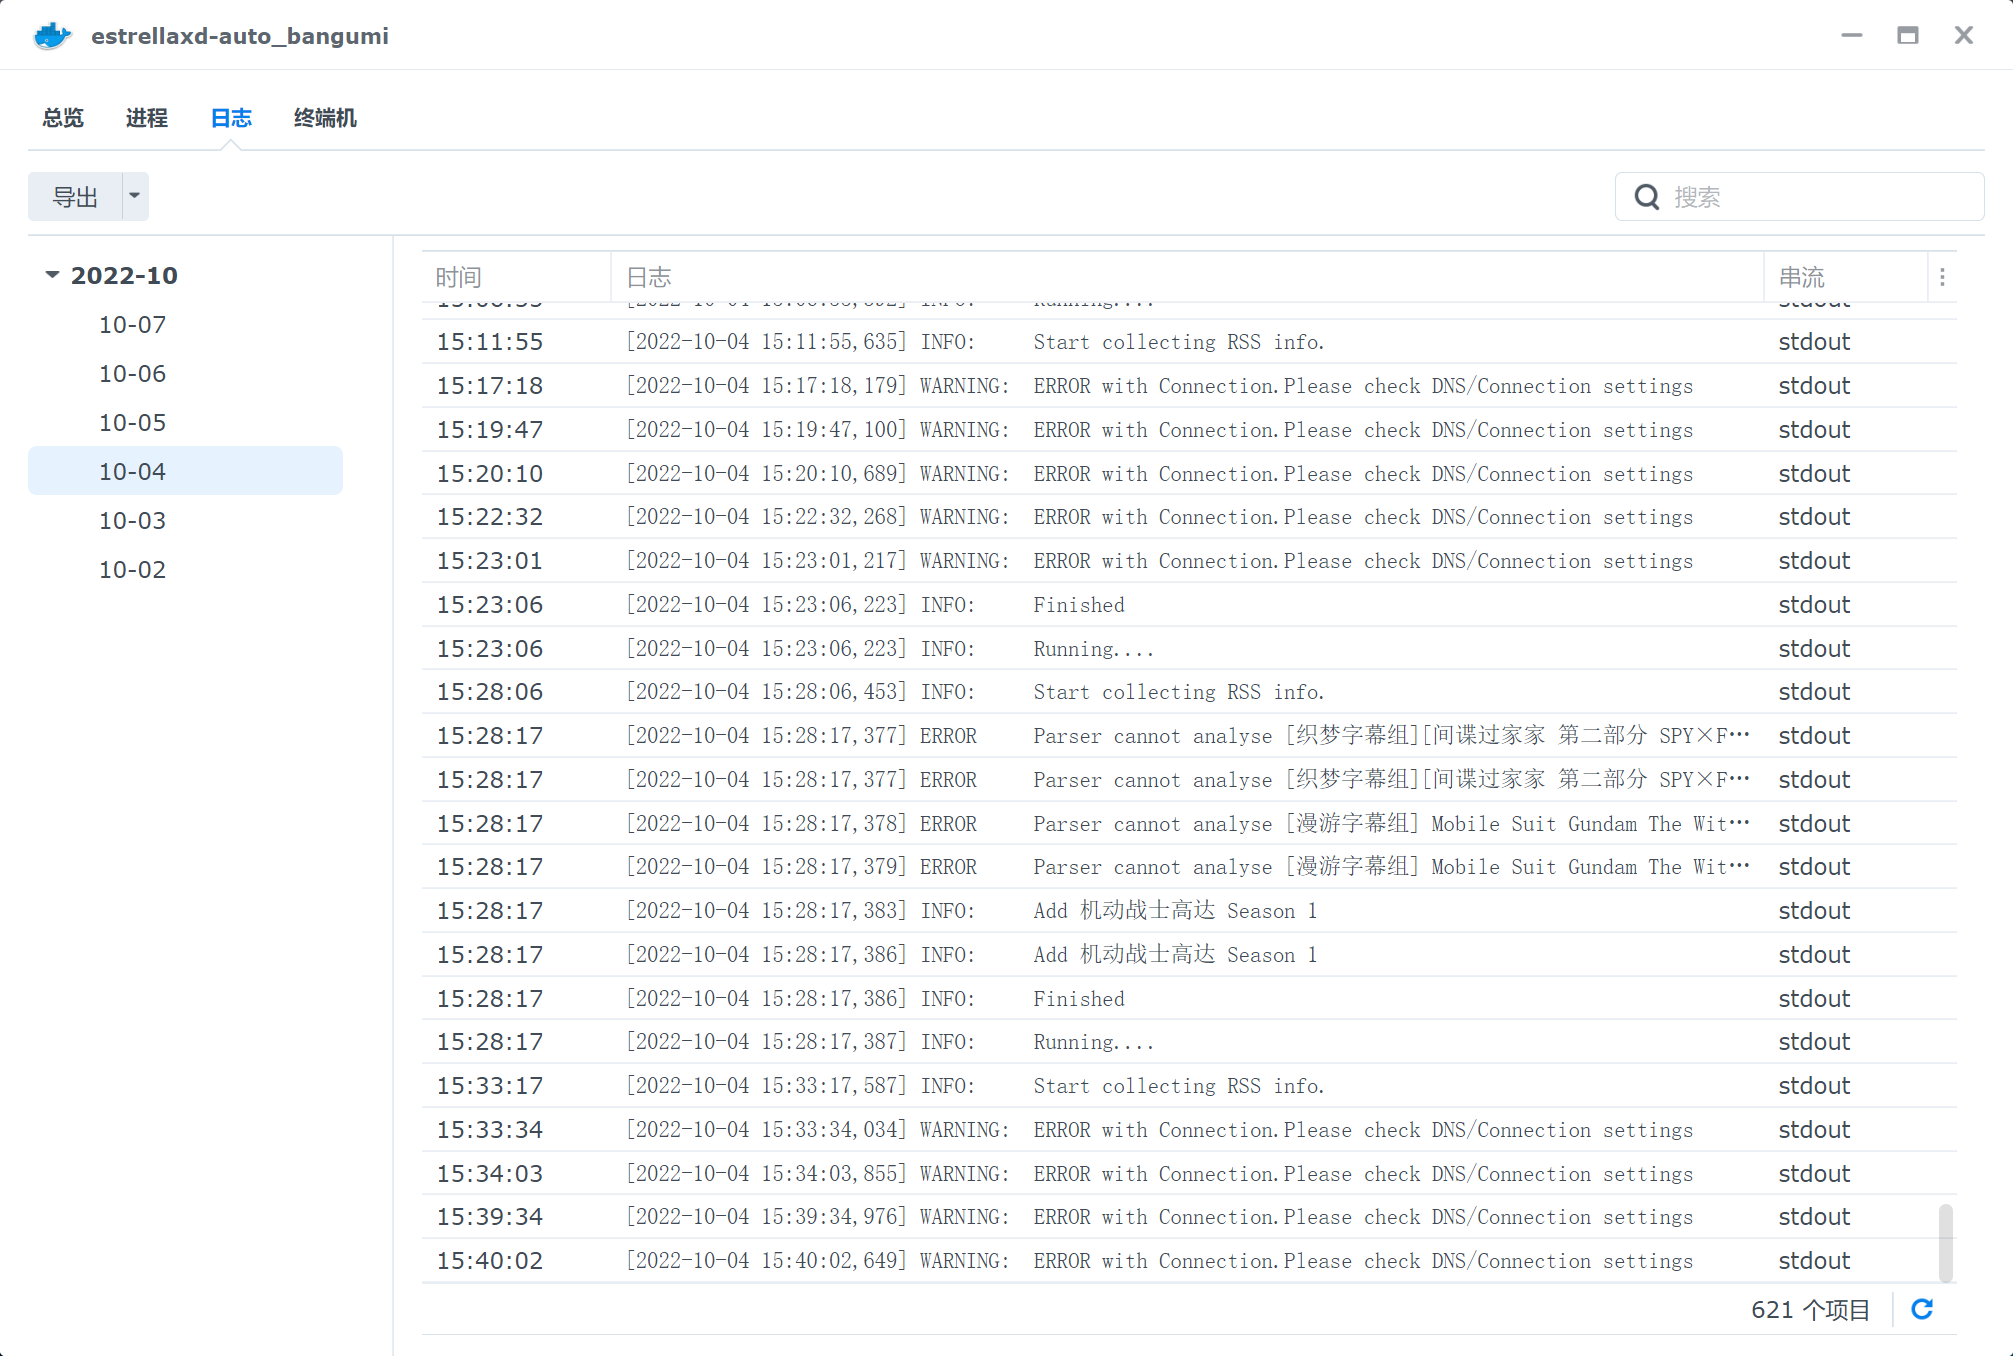Screen dimensions: 2013x1356
Task: Click the 串流 column header
Action: click(x=1802, y=276)
